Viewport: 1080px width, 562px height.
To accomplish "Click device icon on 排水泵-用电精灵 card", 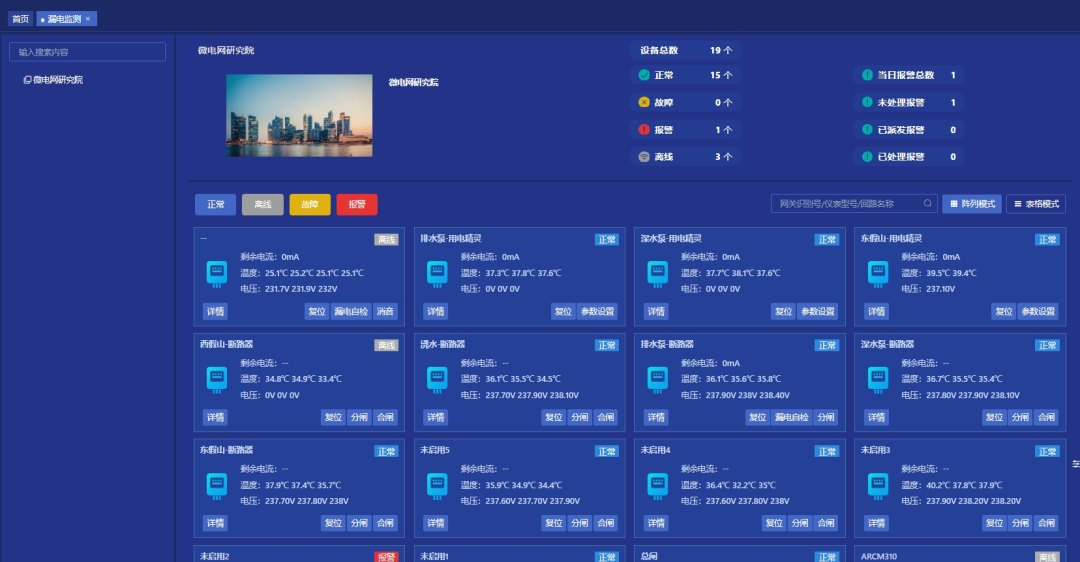I will click(x=437, y=273).
